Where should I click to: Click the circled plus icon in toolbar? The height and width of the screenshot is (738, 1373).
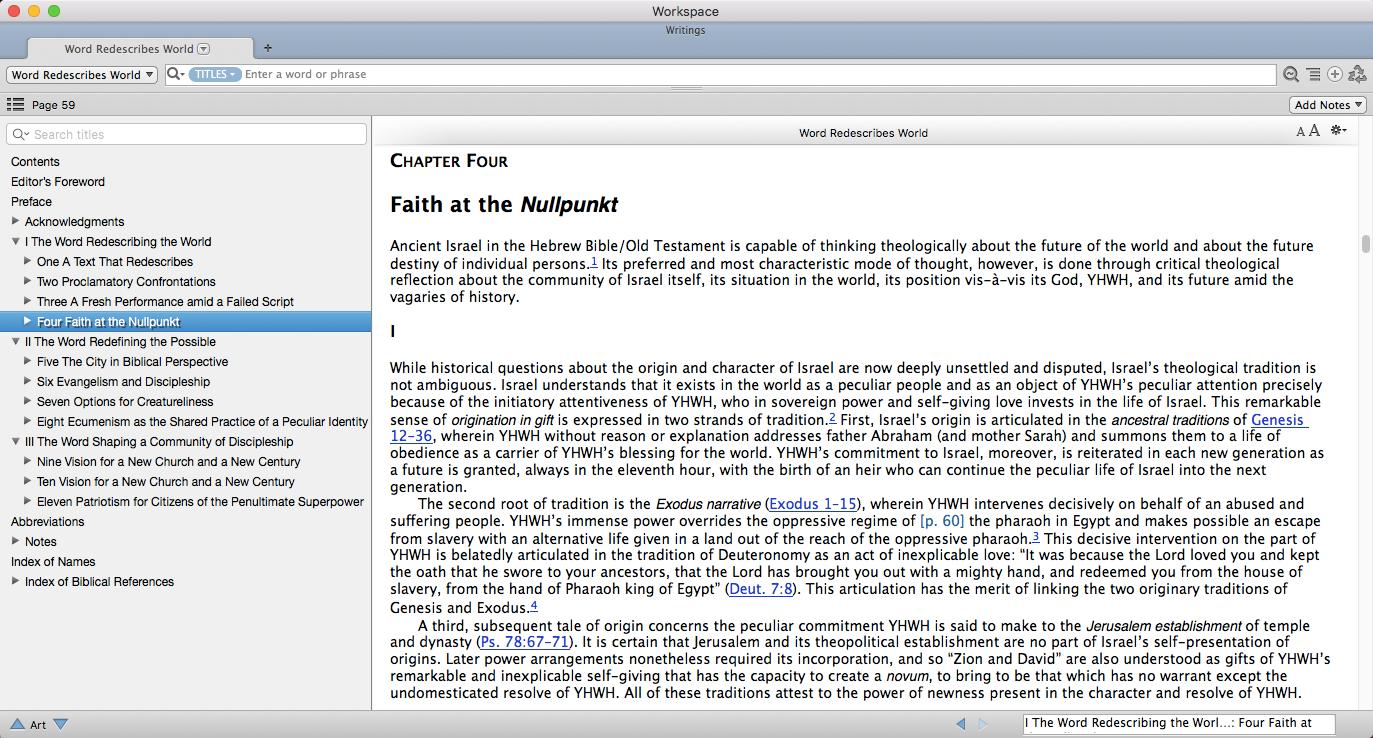pyautogui.click(x=1334, y=75)
